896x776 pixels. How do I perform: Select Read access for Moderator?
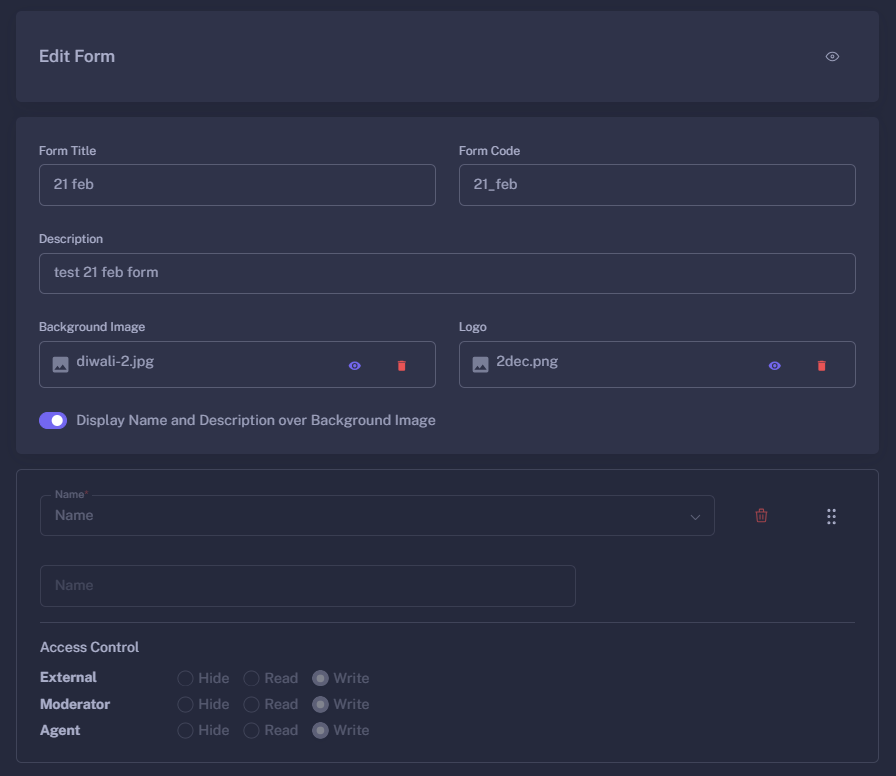click(251, 704)
